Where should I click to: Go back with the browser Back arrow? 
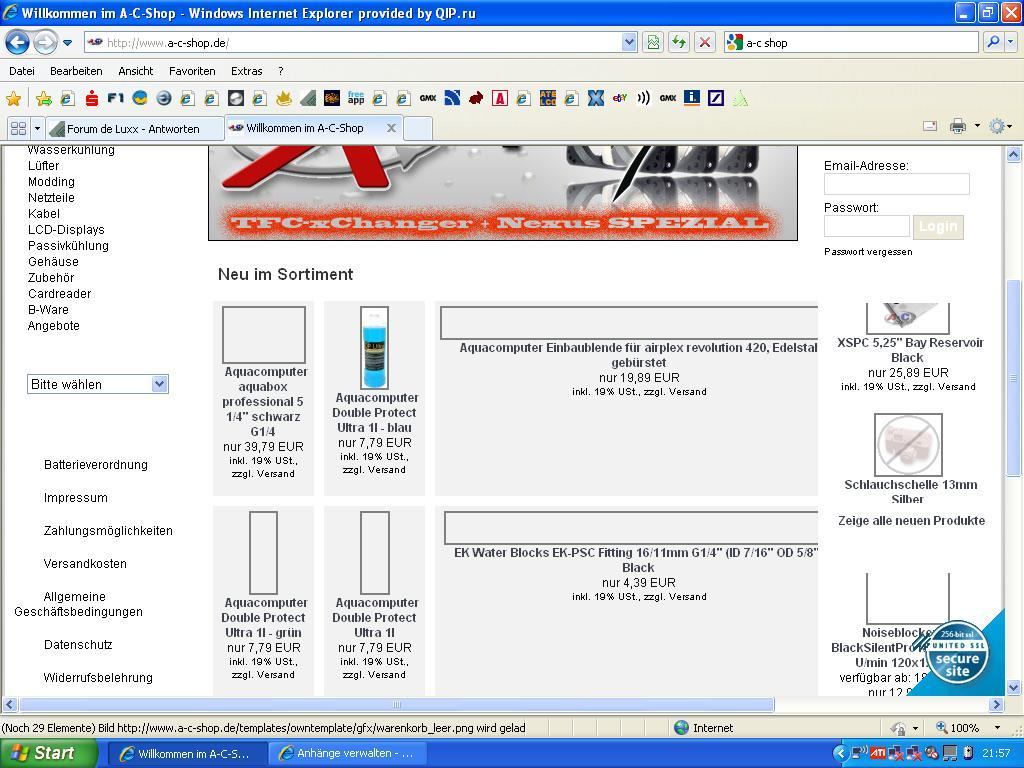point(18,43)
